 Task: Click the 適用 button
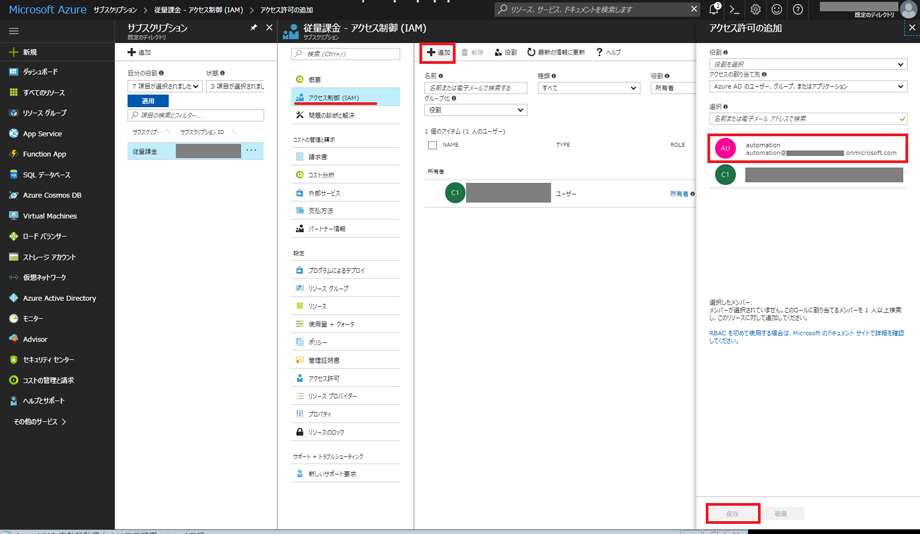[148, 101]
